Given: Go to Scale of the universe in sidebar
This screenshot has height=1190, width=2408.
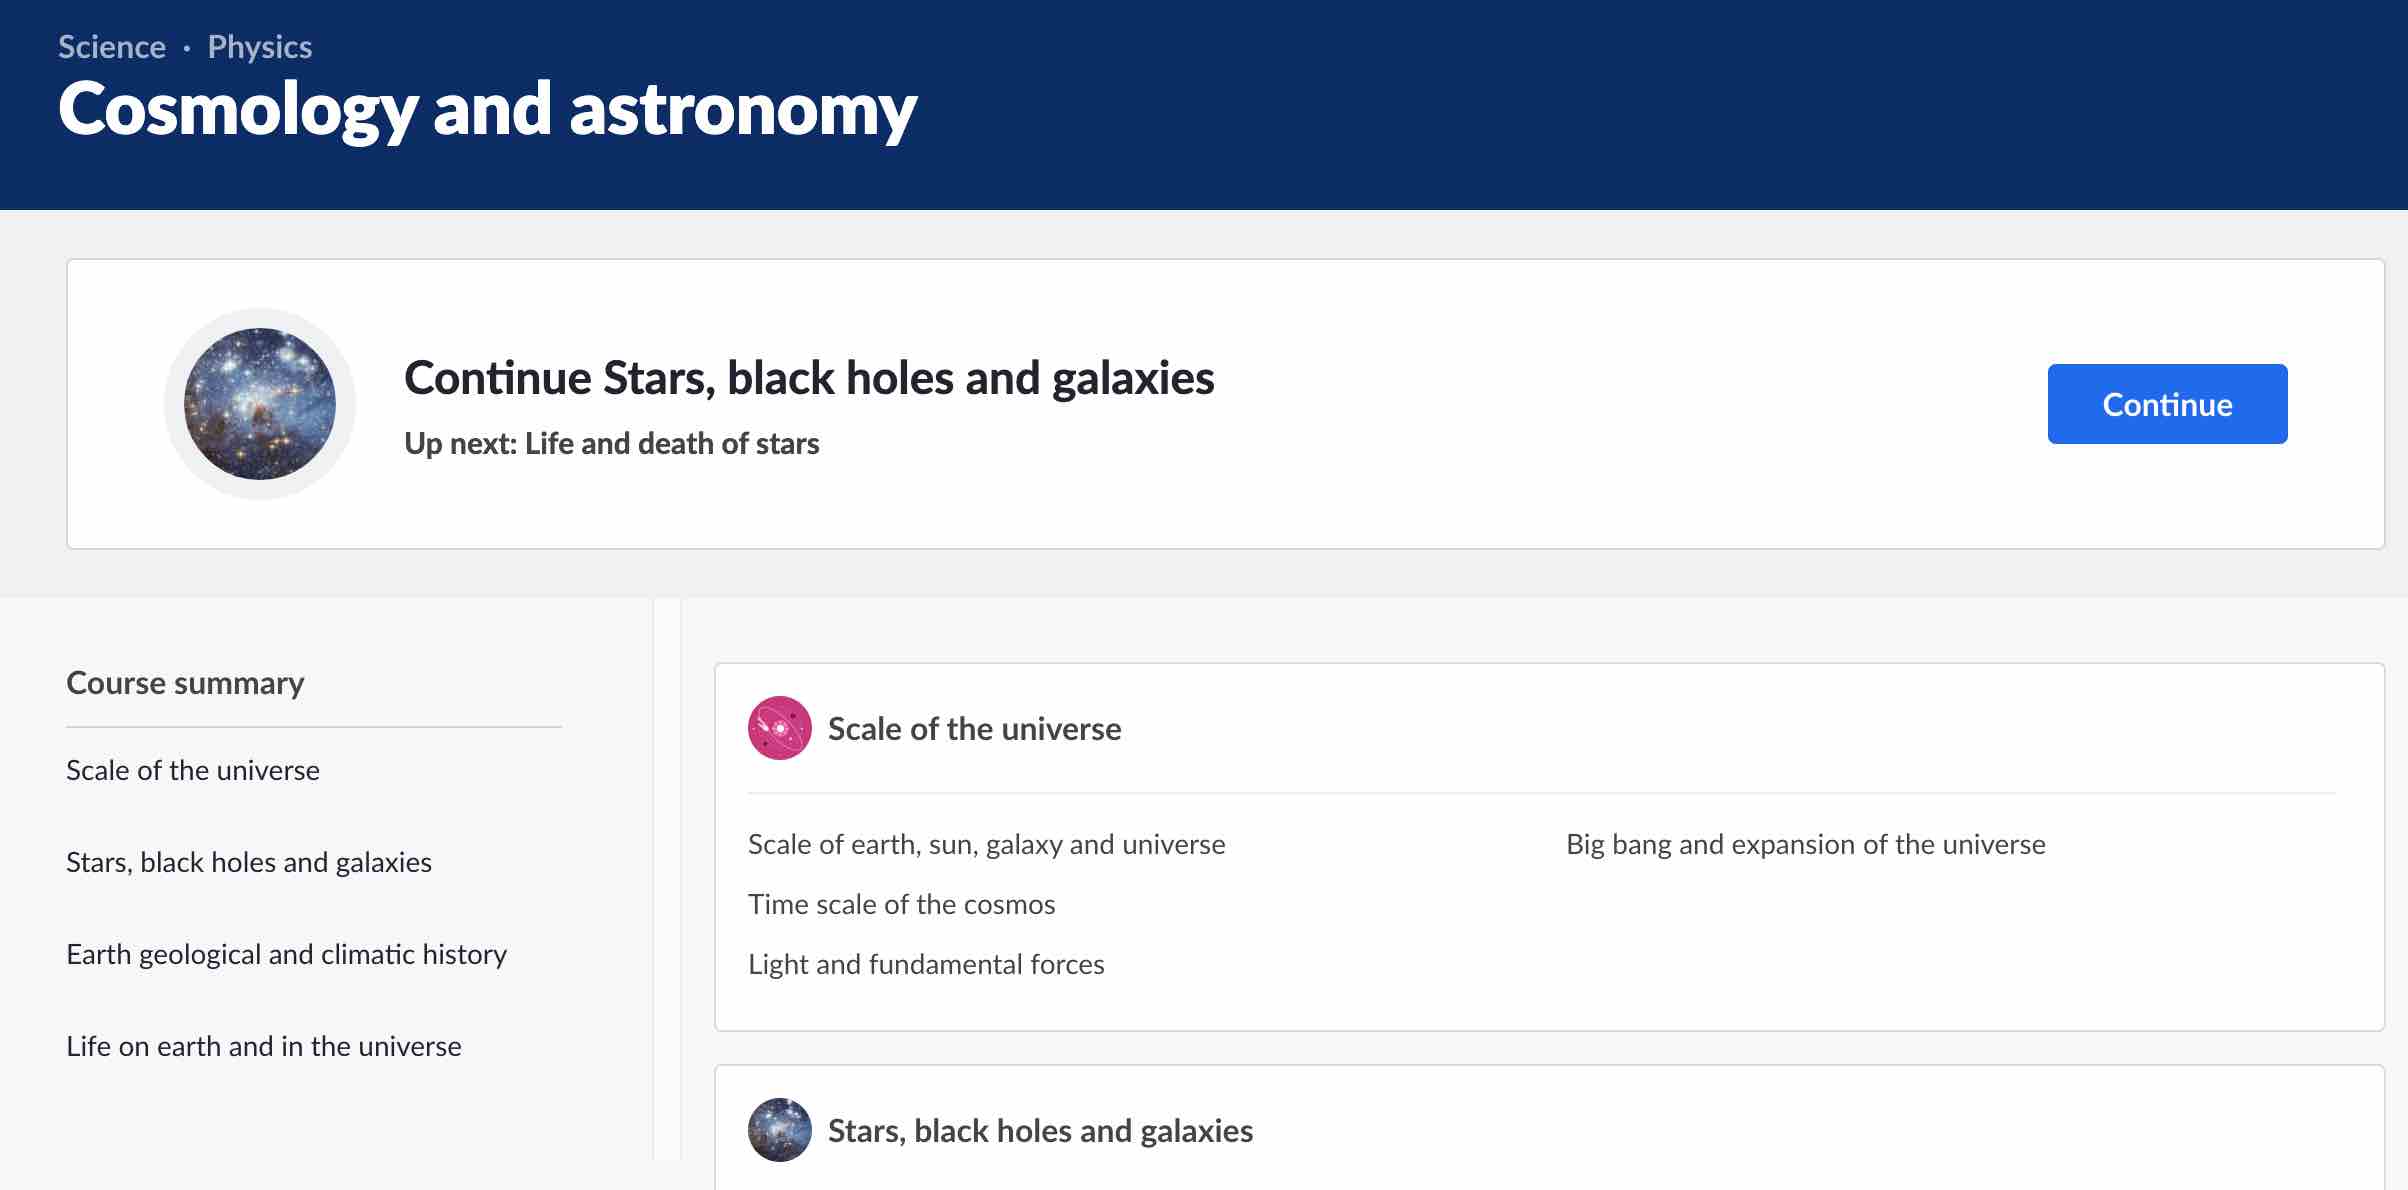Looking at the screenshot, I should pos(193,770).
